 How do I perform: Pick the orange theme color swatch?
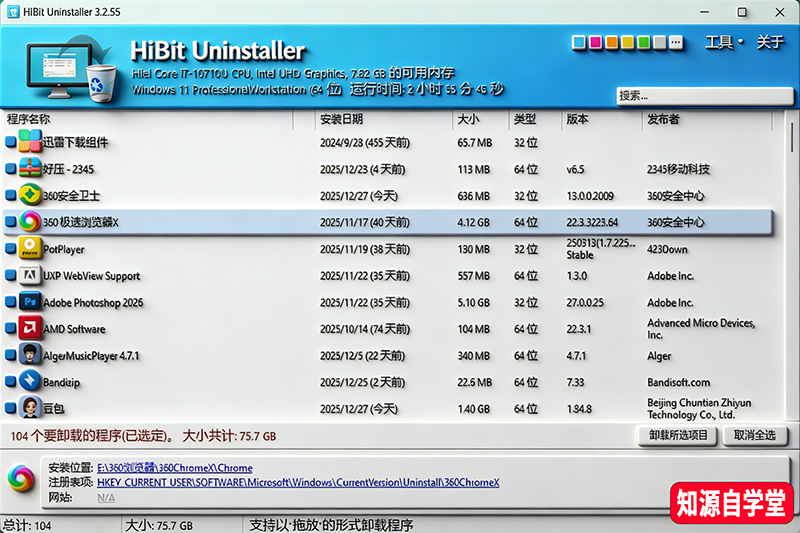[x=612, y=42]
